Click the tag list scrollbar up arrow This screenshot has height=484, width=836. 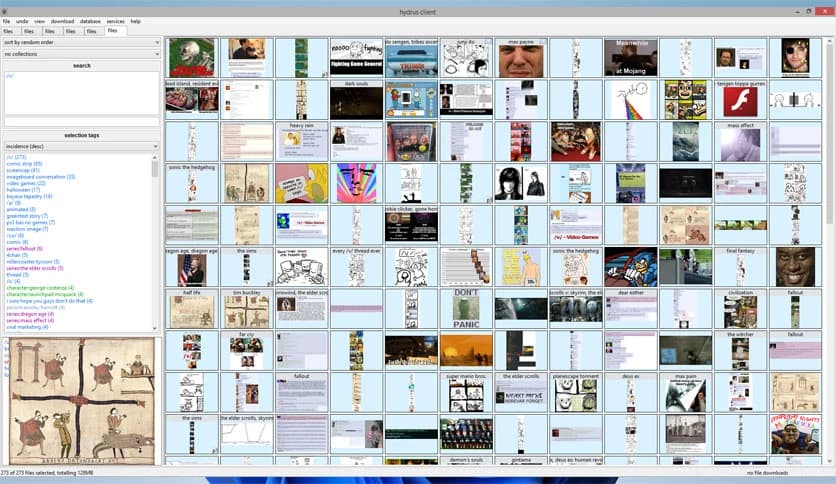pyautogui.click(x=155, y=157)
